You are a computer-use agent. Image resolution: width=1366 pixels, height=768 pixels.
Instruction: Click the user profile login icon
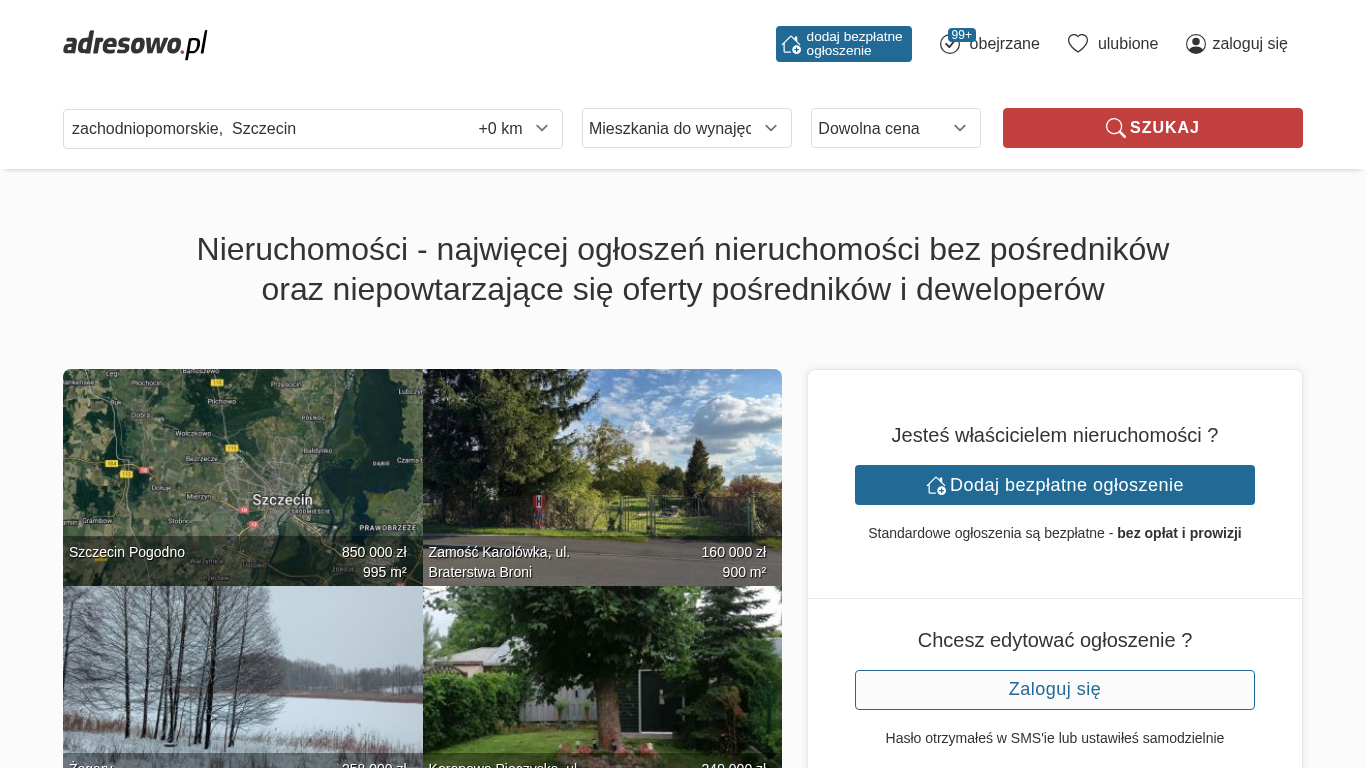point(1195,44)
